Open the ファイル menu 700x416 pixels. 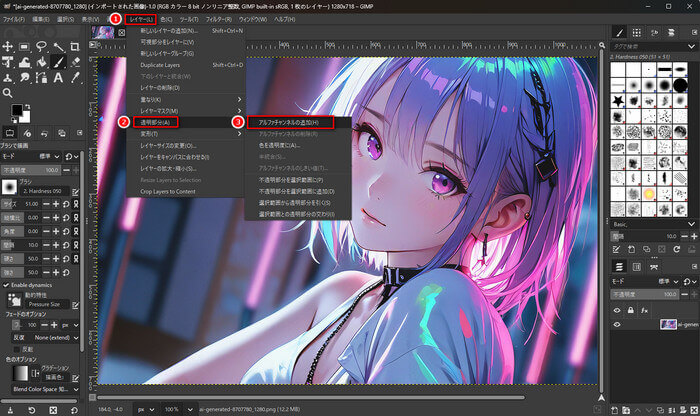point(14,19)
